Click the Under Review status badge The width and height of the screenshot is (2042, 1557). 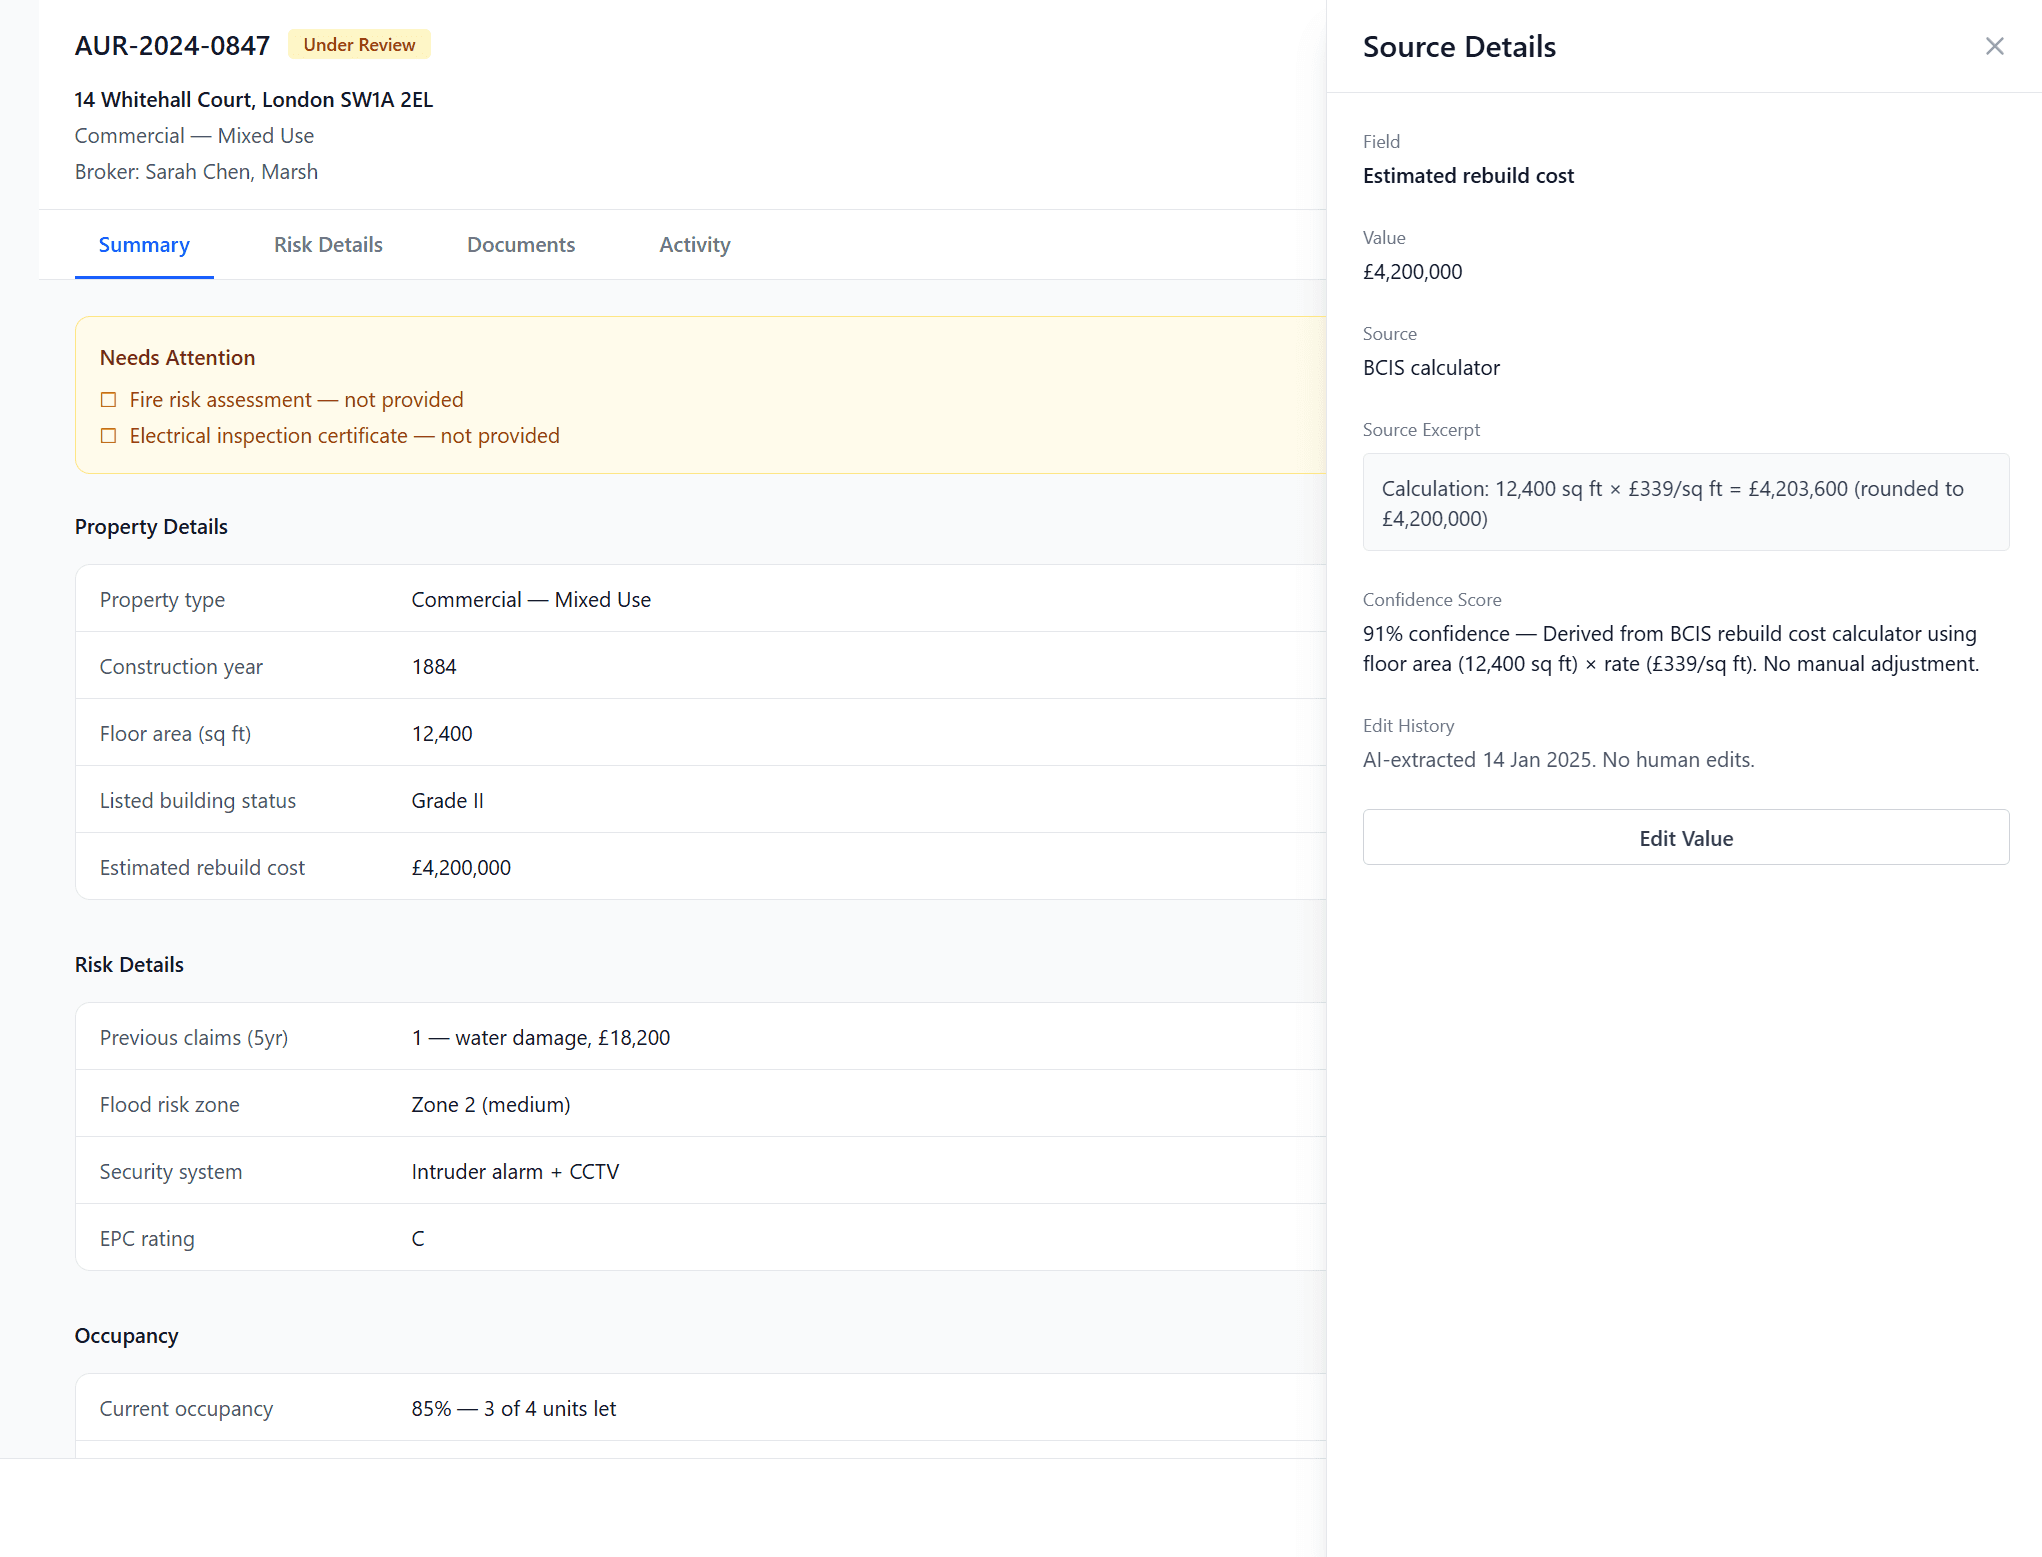[x=359, y=45]
